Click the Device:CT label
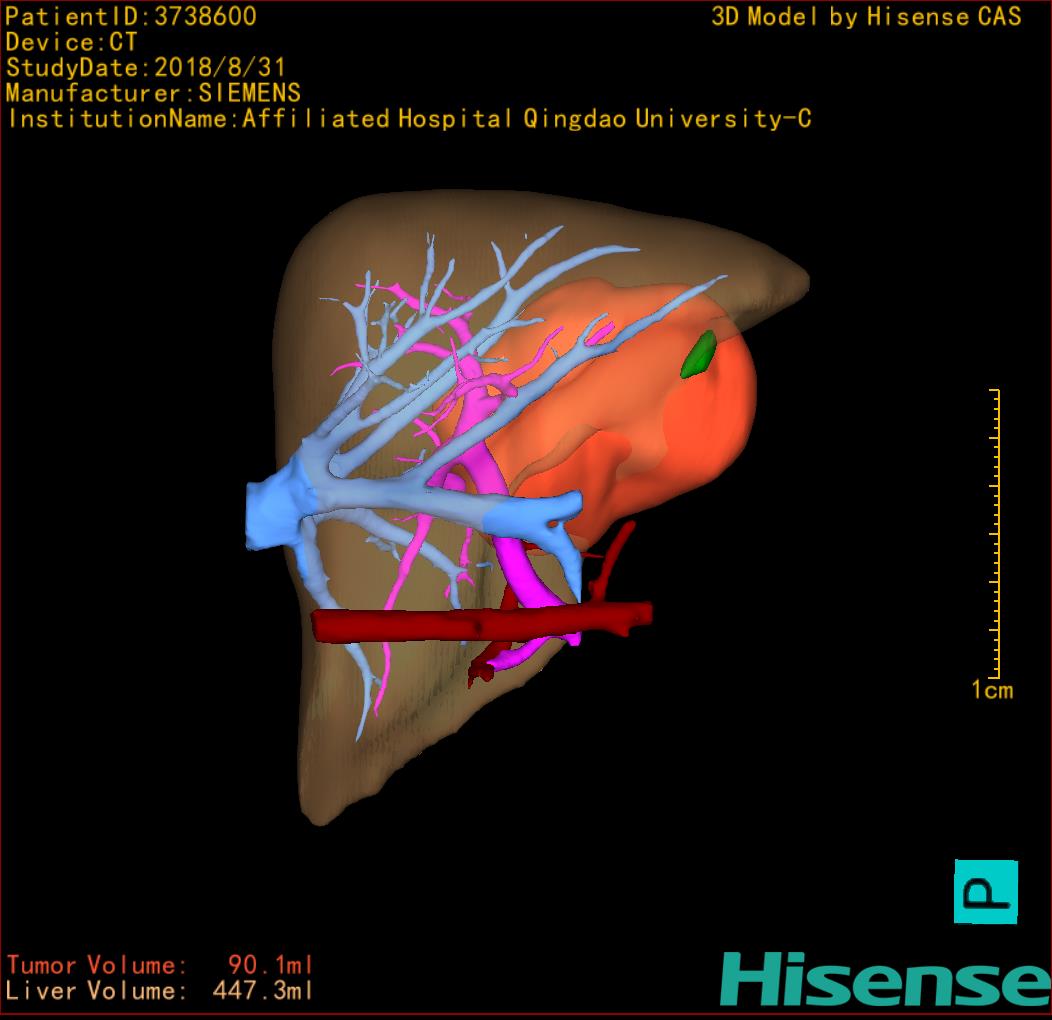The width and height of the screenshot is (1052, 1020). tap(71, 42)
